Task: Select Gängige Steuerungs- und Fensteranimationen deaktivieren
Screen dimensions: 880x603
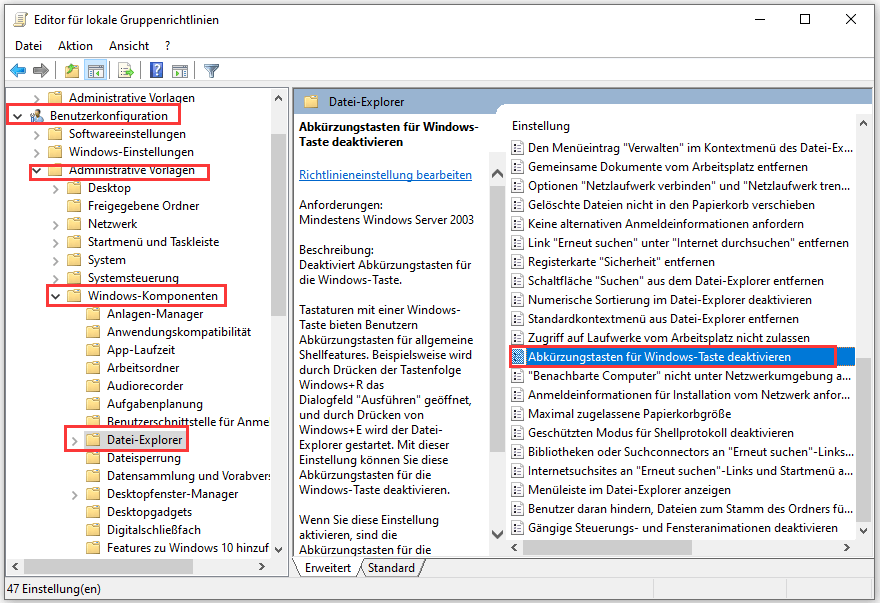Action: [681, 528]
